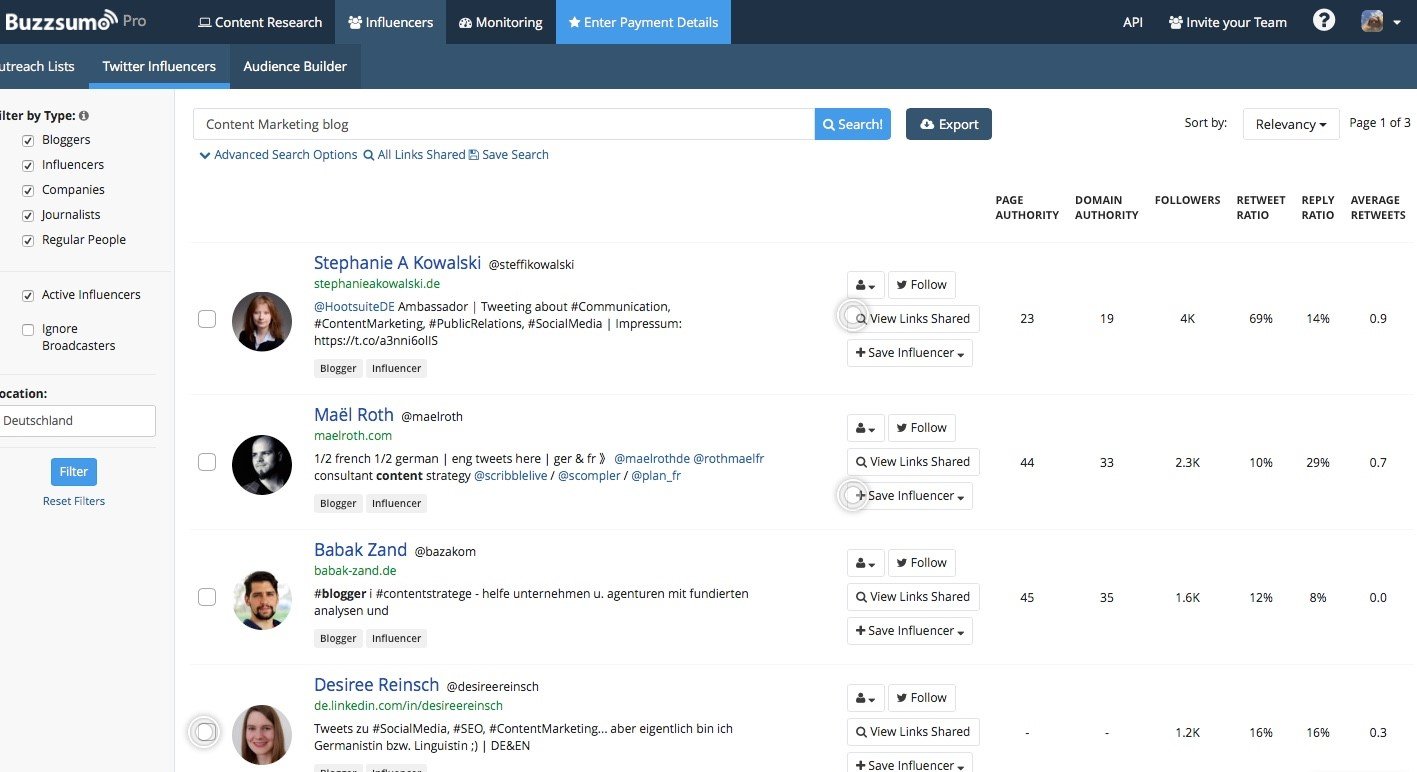Open the Relevancy sort dropdown
This screenshot has width=1417, height=772.
[1291, 124]
